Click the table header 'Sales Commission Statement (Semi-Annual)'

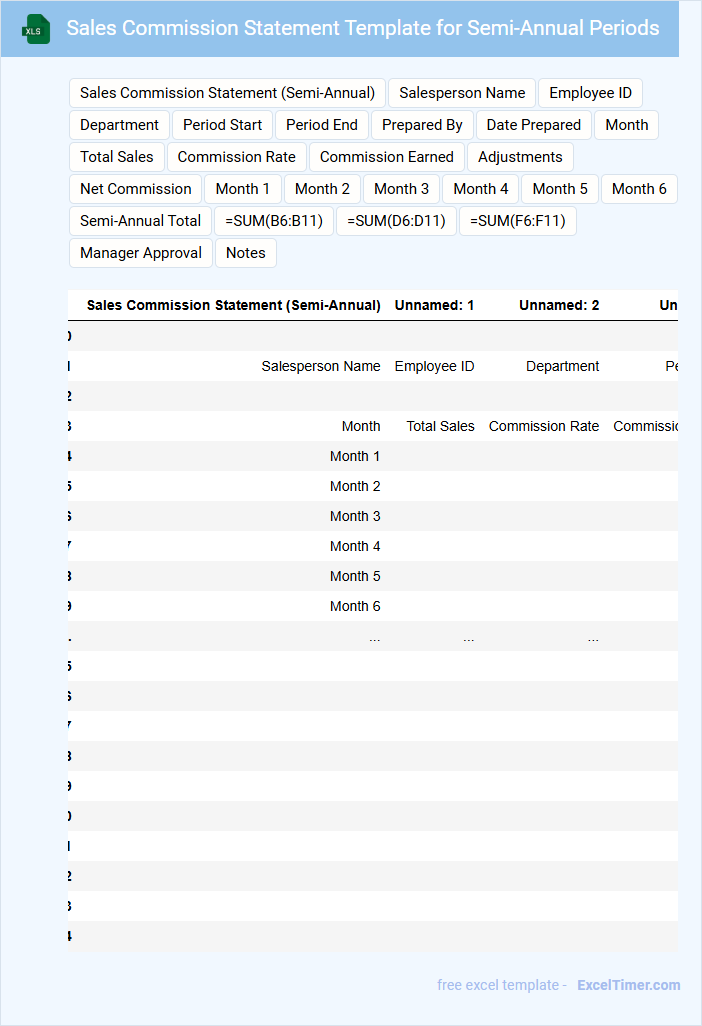tap(234, 306)
